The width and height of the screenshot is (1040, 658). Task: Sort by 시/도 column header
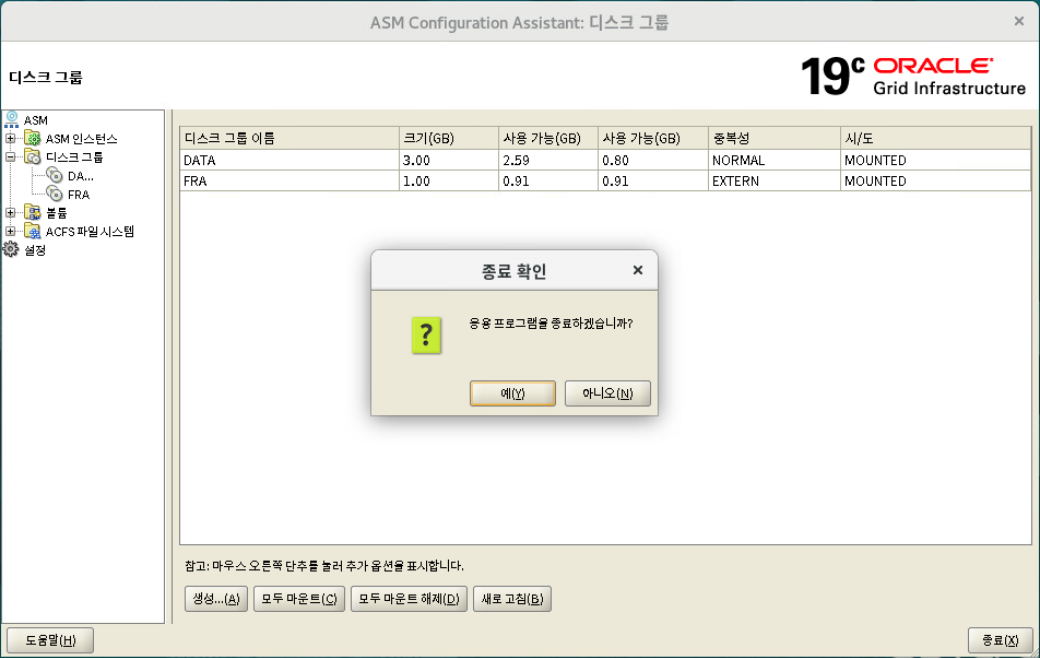[x=935, y=138]
